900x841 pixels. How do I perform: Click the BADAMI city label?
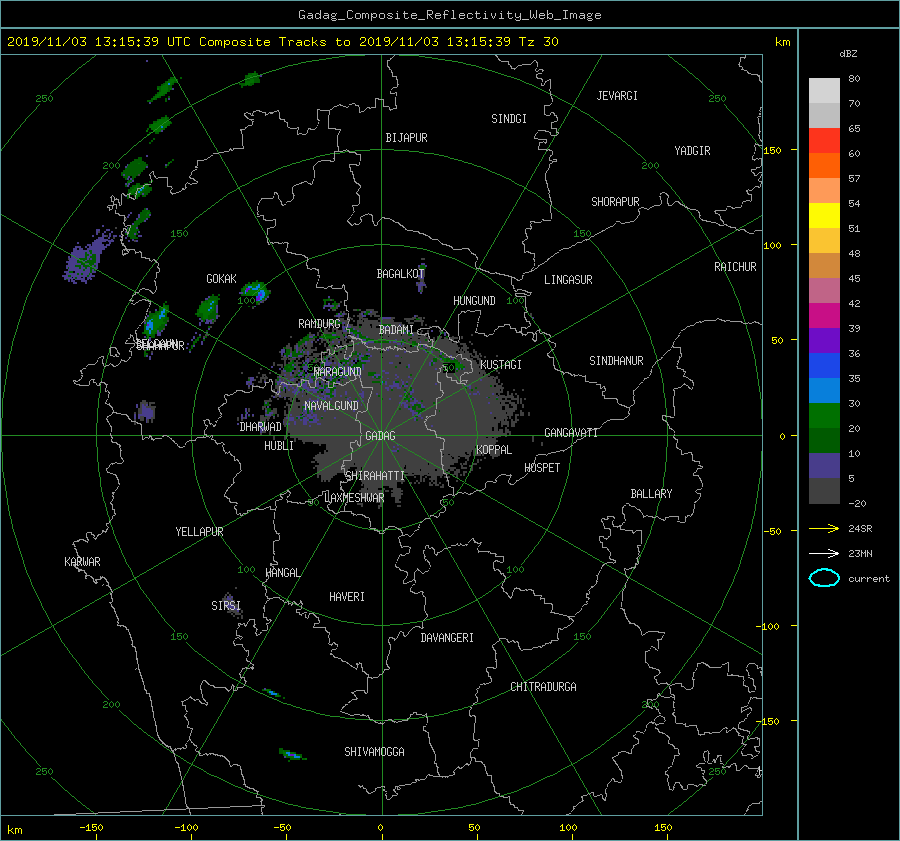[396, 330]
